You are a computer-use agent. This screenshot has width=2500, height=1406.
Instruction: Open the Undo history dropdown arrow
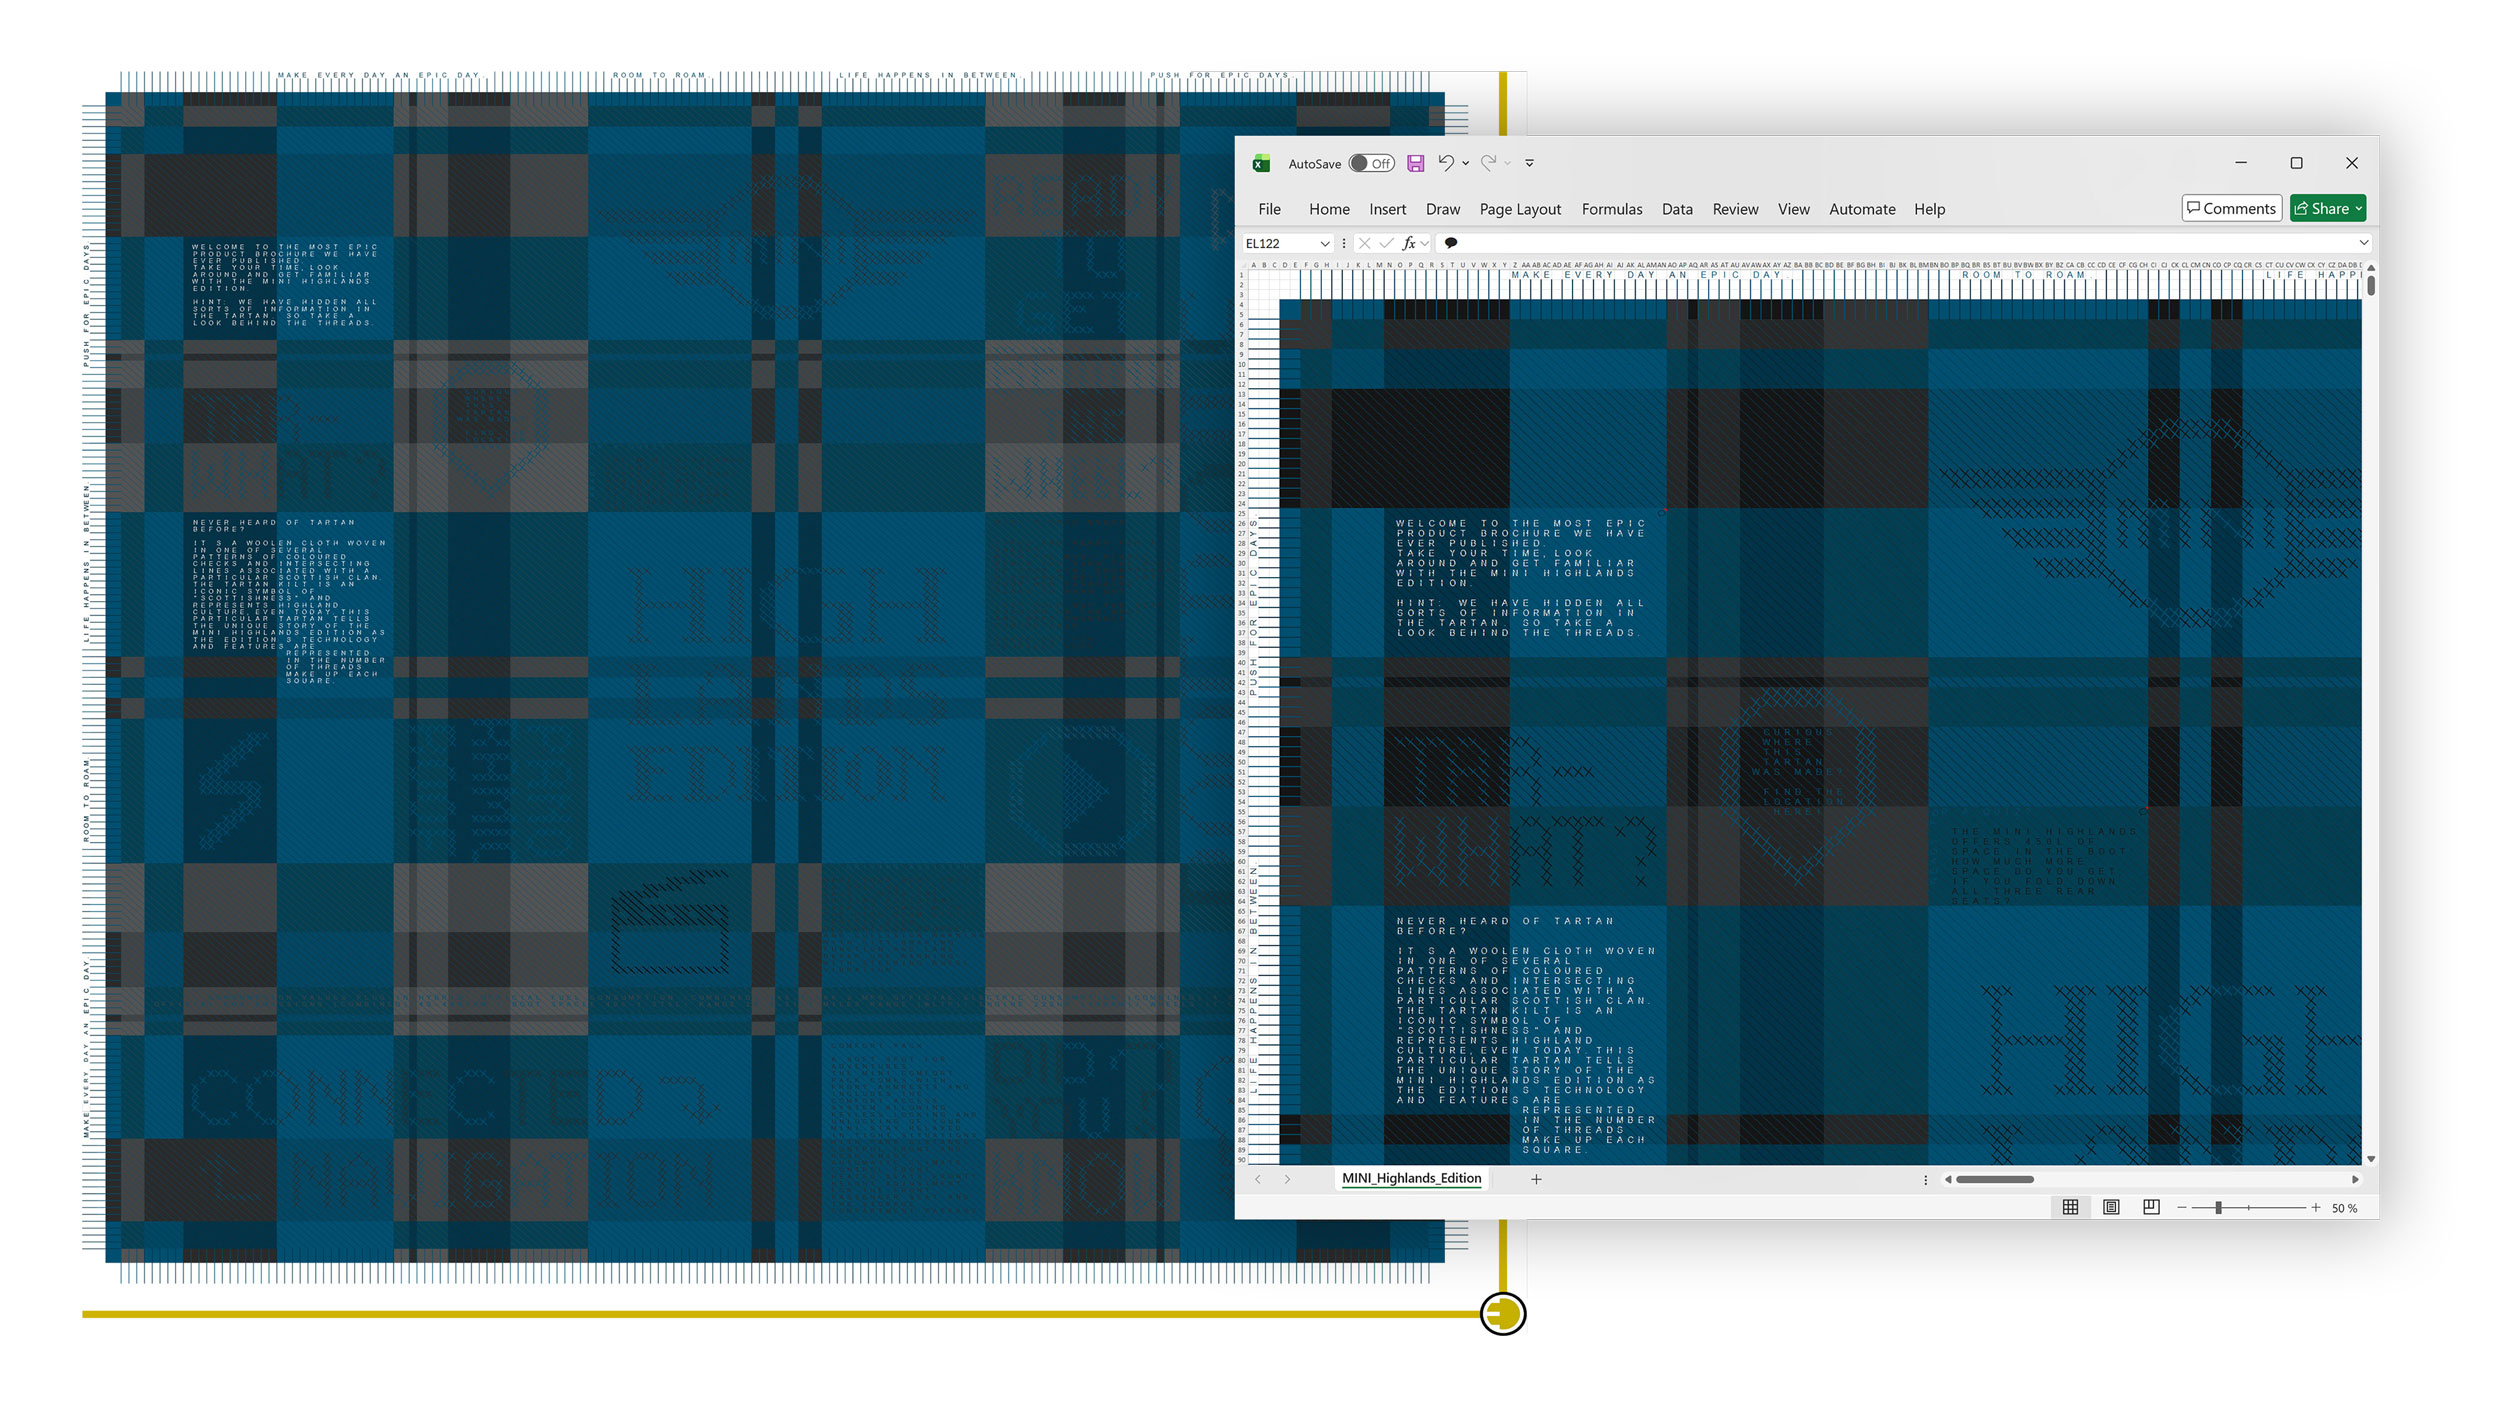[x=1466, y=163]
